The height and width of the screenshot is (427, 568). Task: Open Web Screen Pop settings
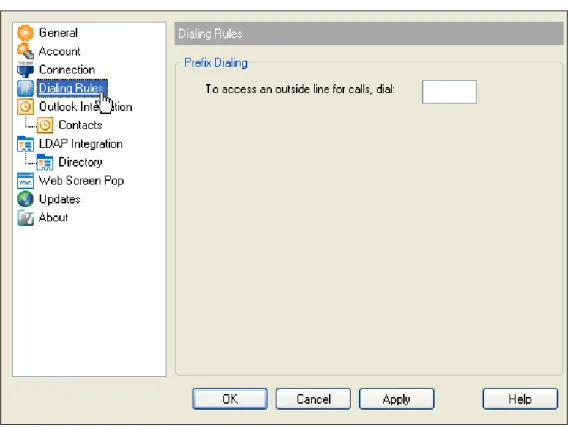pyautogui.click(x=82, y=181)
